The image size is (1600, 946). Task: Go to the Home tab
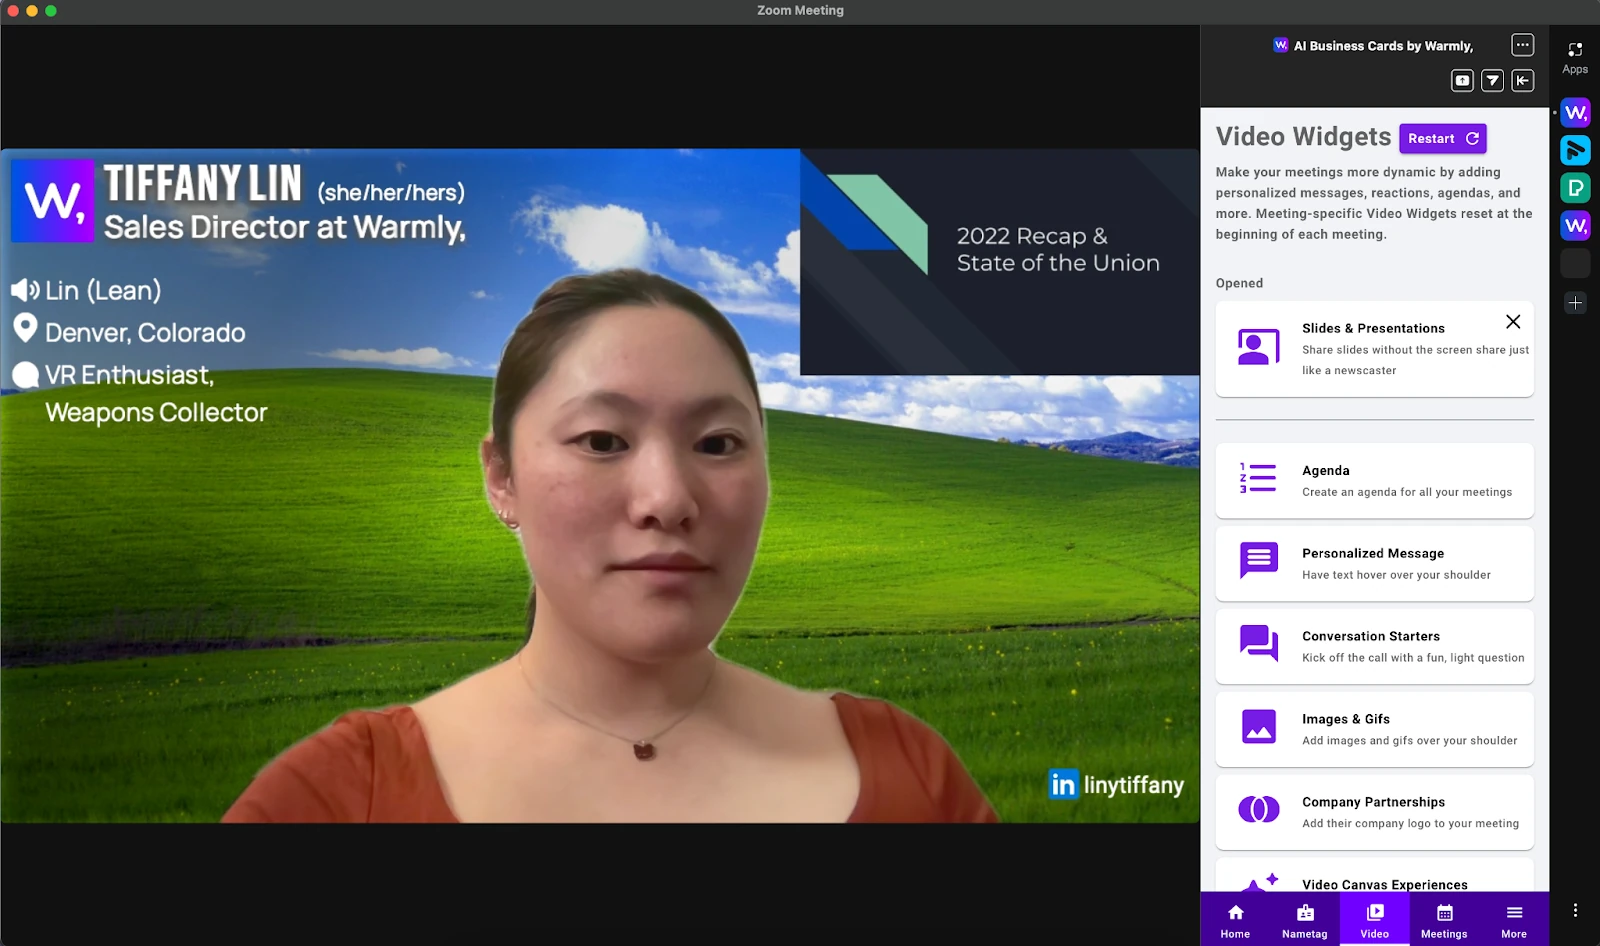click(1235, 920)
